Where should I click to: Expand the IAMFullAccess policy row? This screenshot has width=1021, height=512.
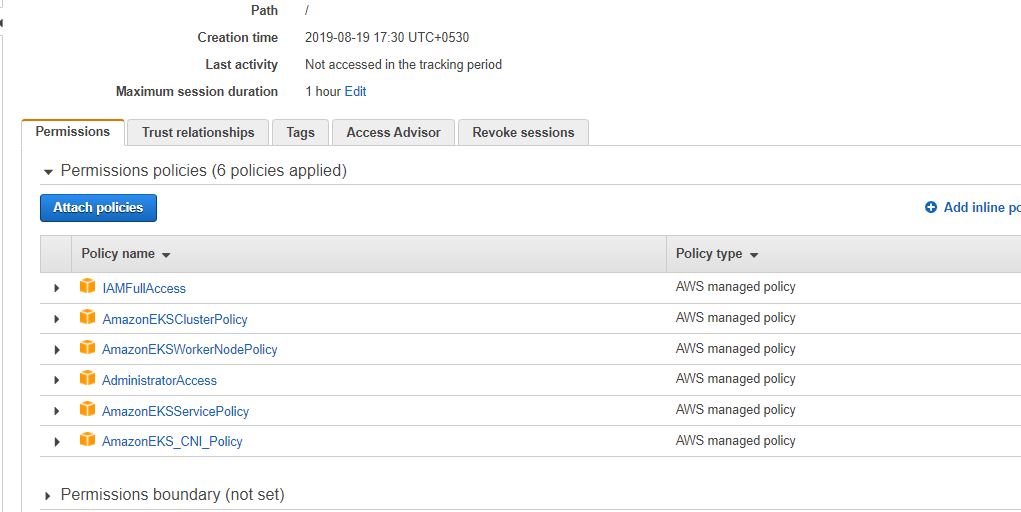pos(57,288)
